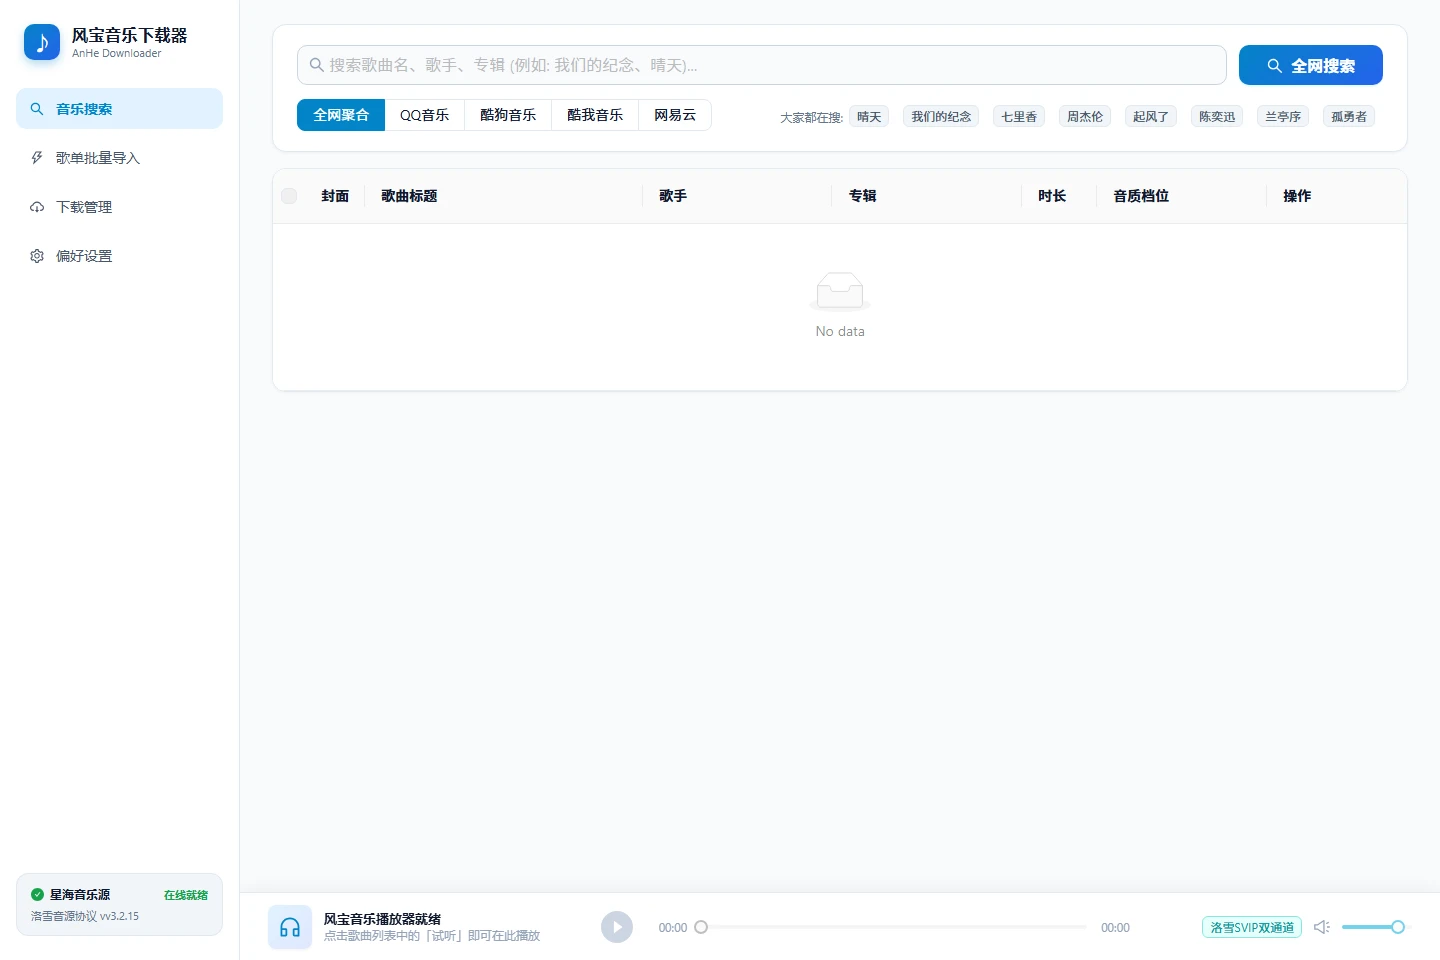This screenshot has height=960, width=1440.
Task: Pick the 陈奕迅 hot search tag
Action: (1217, 116)
